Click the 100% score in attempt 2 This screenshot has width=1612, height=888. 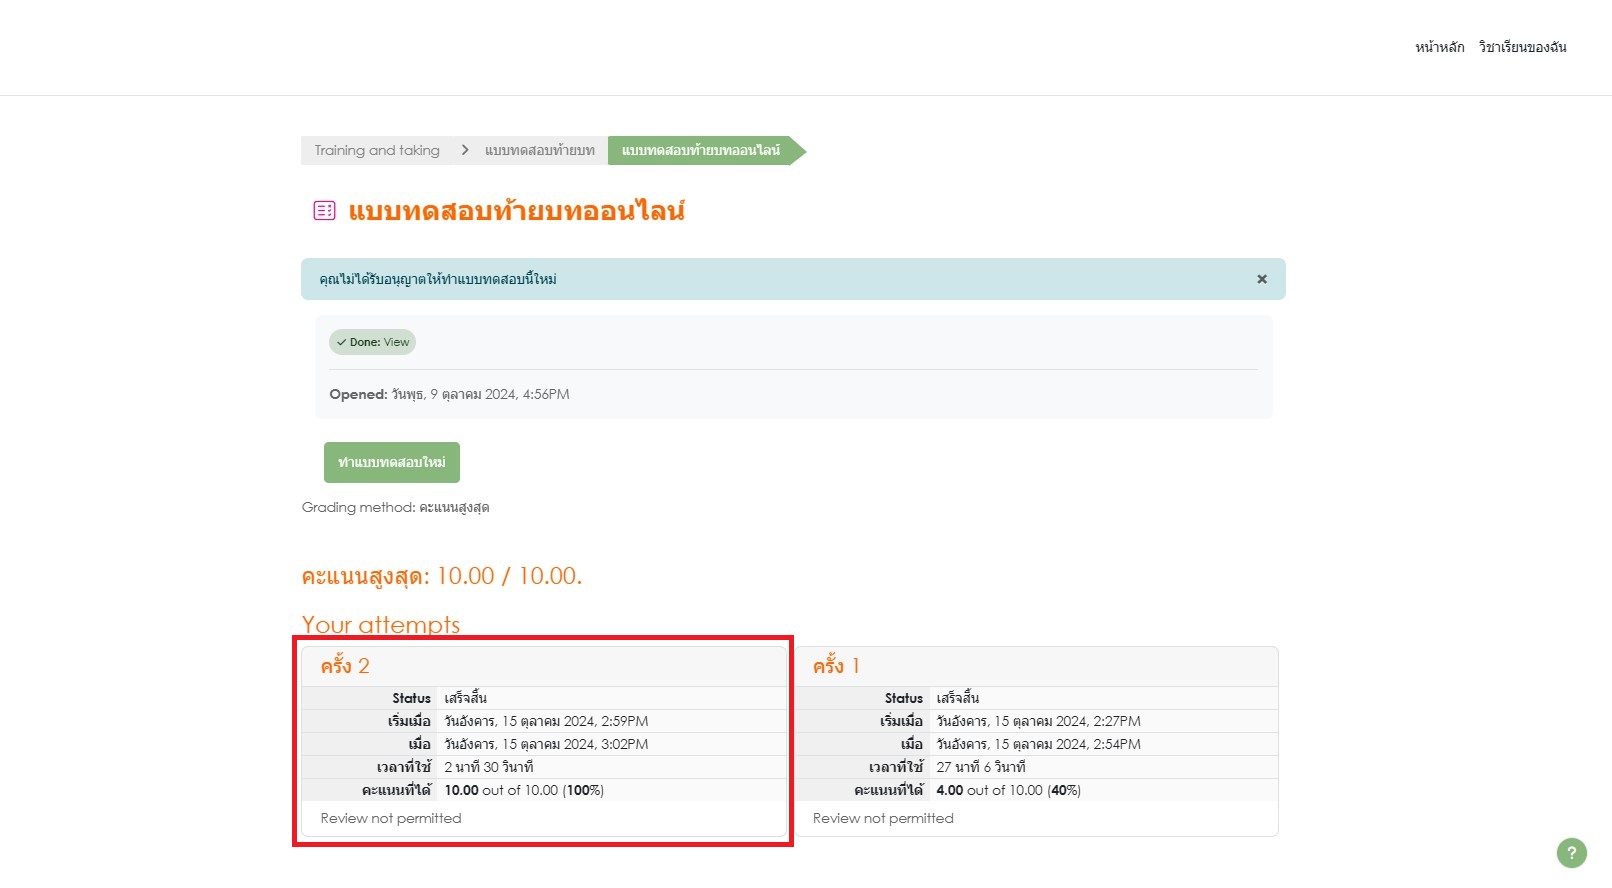(x=583, y=790)
